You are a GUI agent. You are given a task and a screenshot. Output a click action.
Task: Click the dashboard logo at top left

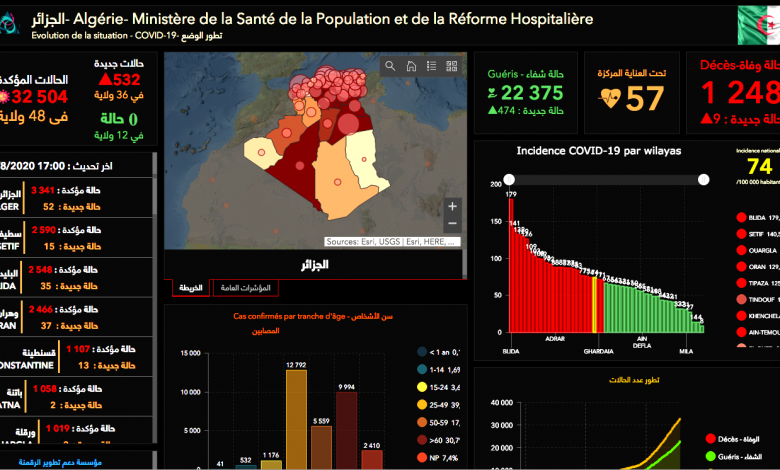pyautogui.click(x=8, y=23)
